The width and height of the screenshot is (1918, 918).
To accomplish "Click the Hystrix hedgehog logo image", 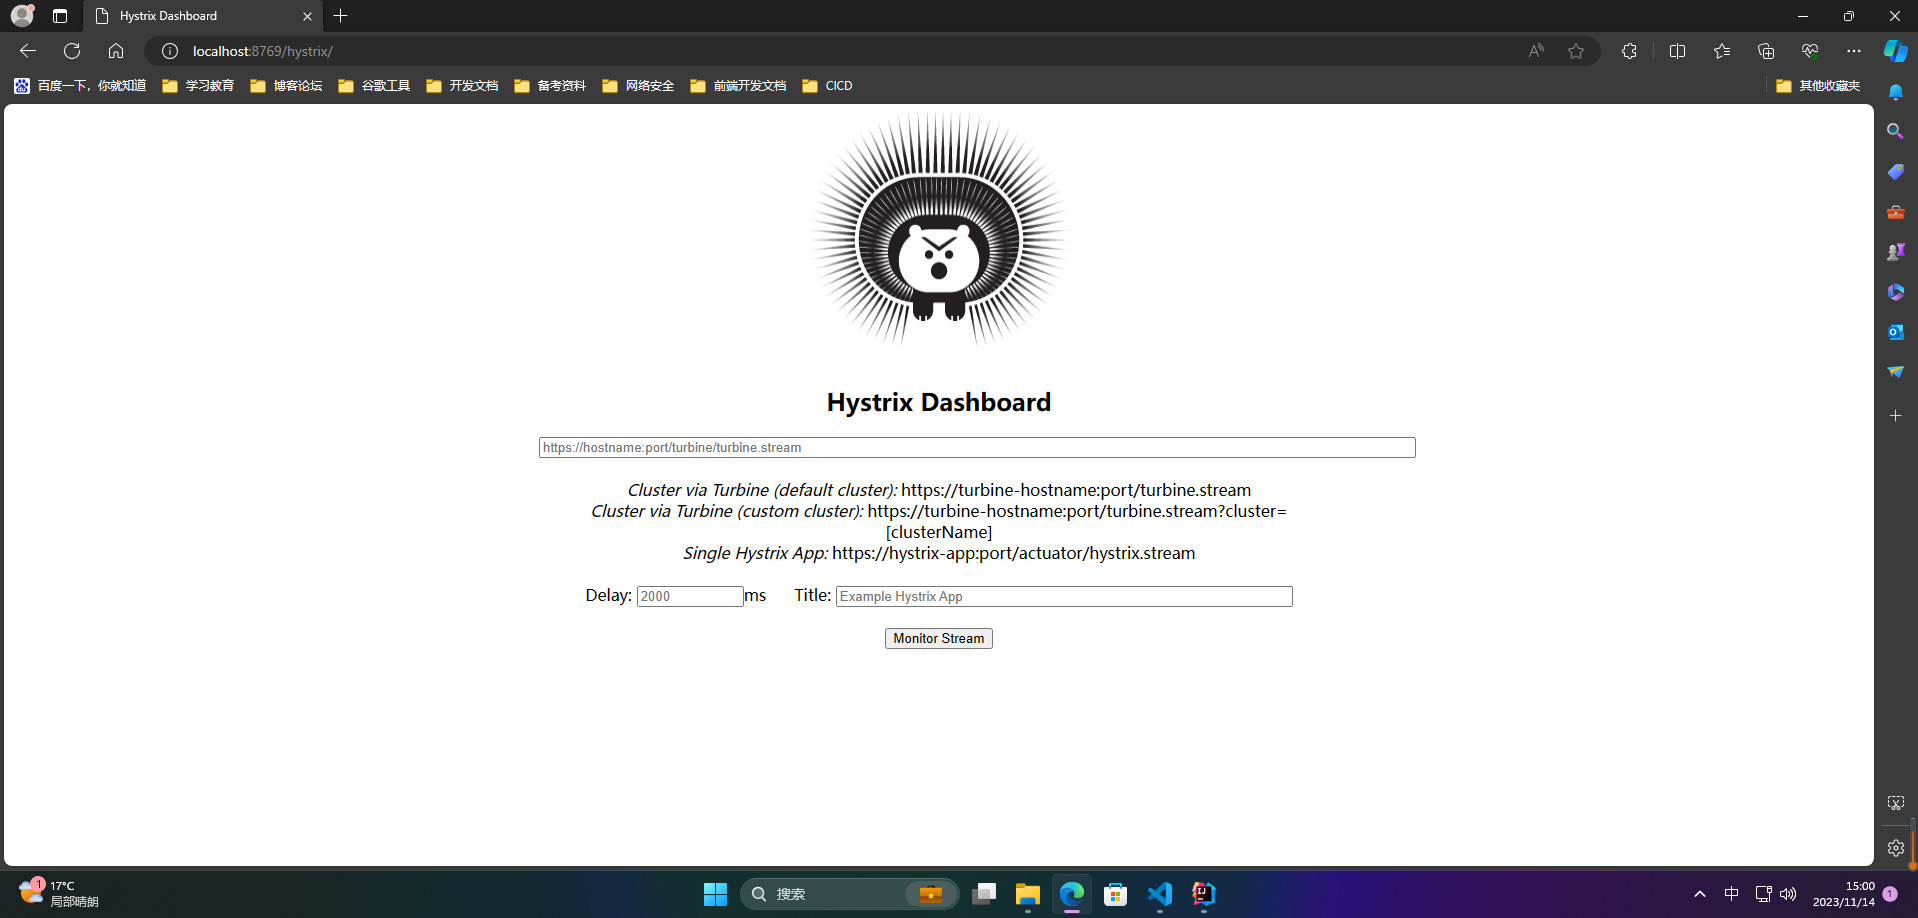I will click(x=939, y=229).
